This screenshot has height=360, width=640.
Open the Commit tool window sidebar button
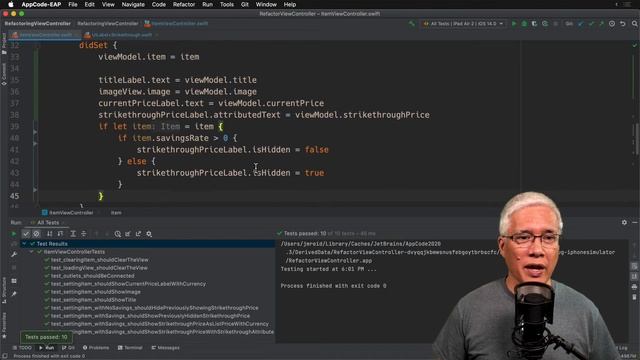[x=4, y=74]
